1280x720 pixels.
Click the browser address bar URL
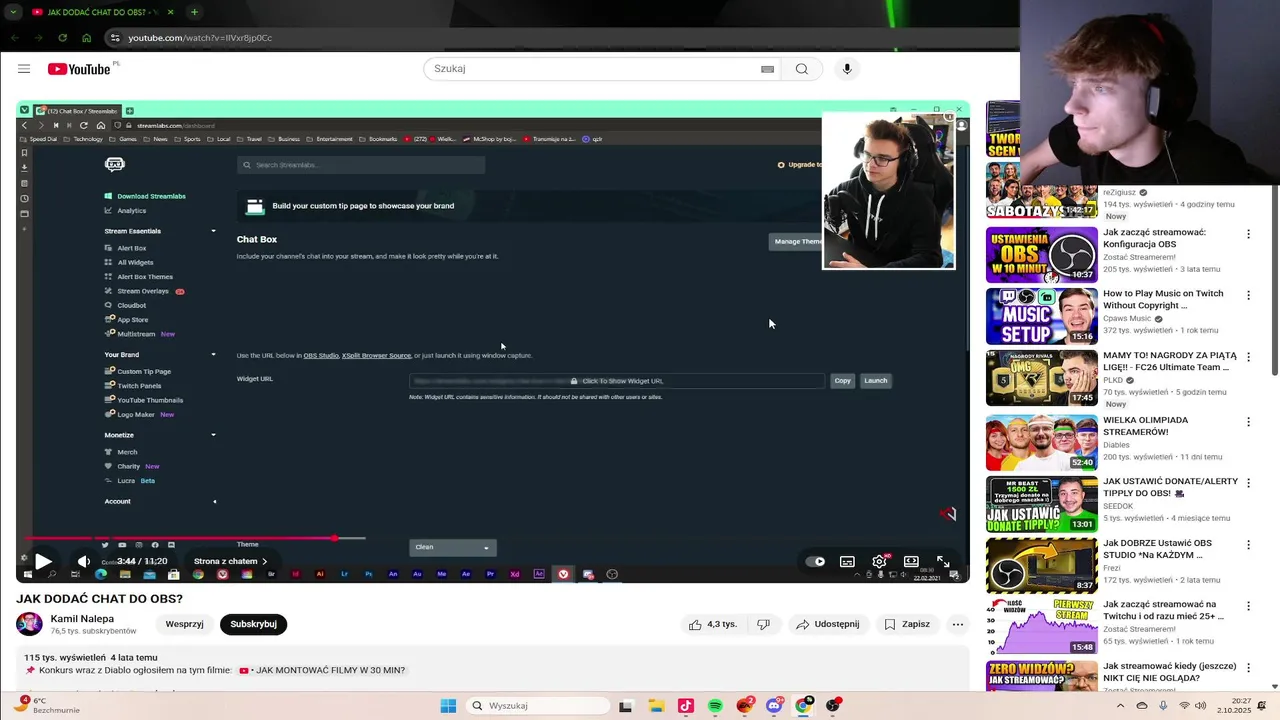[200, 38]
